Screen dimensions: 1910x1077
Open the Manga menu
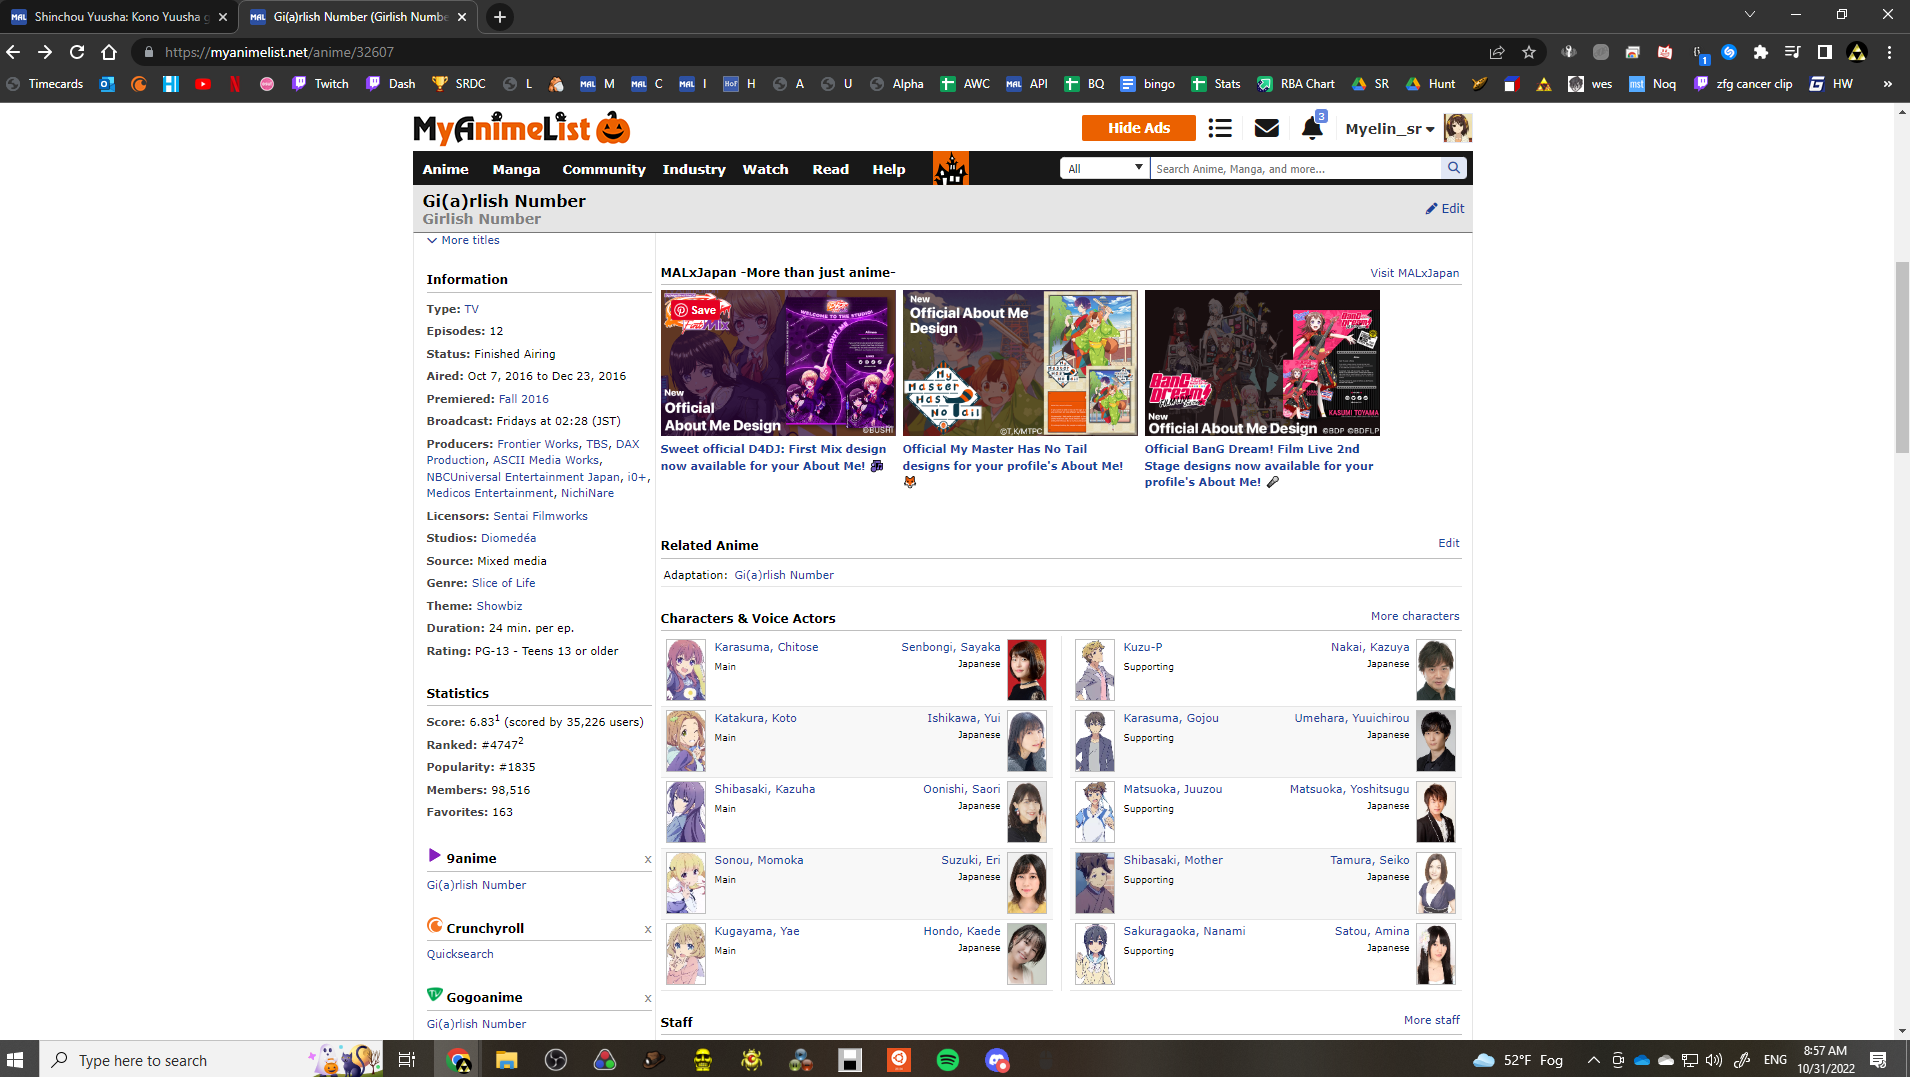point(516,169)
